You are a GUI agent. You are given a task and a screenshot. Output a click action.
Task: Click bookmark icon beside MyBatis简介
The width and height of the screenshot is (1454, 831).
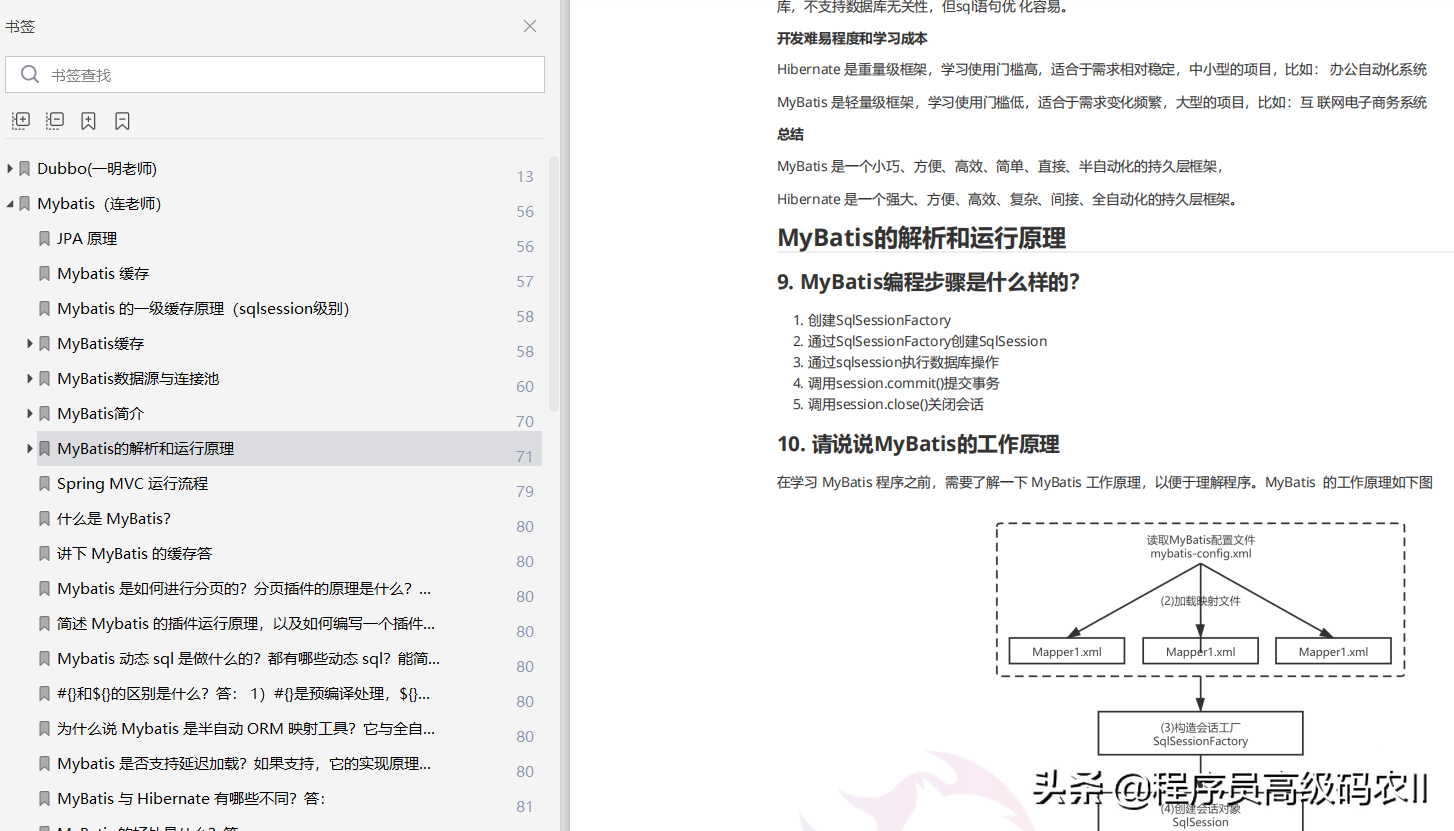[x=44, y=414]
